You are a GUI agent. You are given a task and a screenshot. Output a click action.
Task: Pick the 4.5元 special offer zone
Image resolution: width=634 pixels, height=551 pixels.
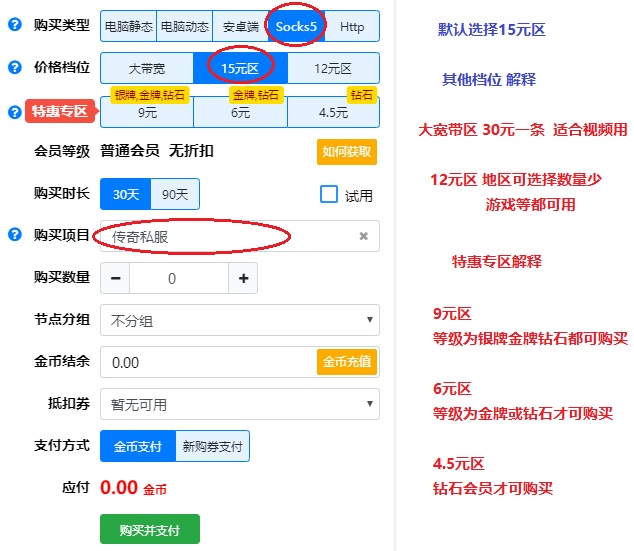(x=333, y=113)
